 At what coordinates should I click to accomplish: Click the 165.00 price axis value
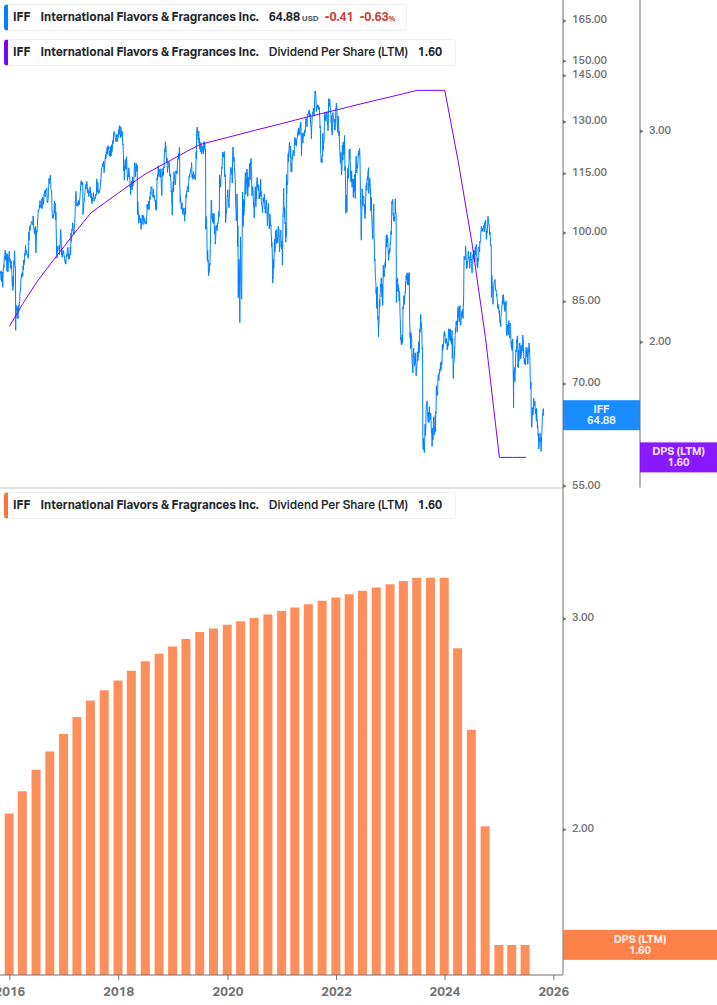[589, 19]
